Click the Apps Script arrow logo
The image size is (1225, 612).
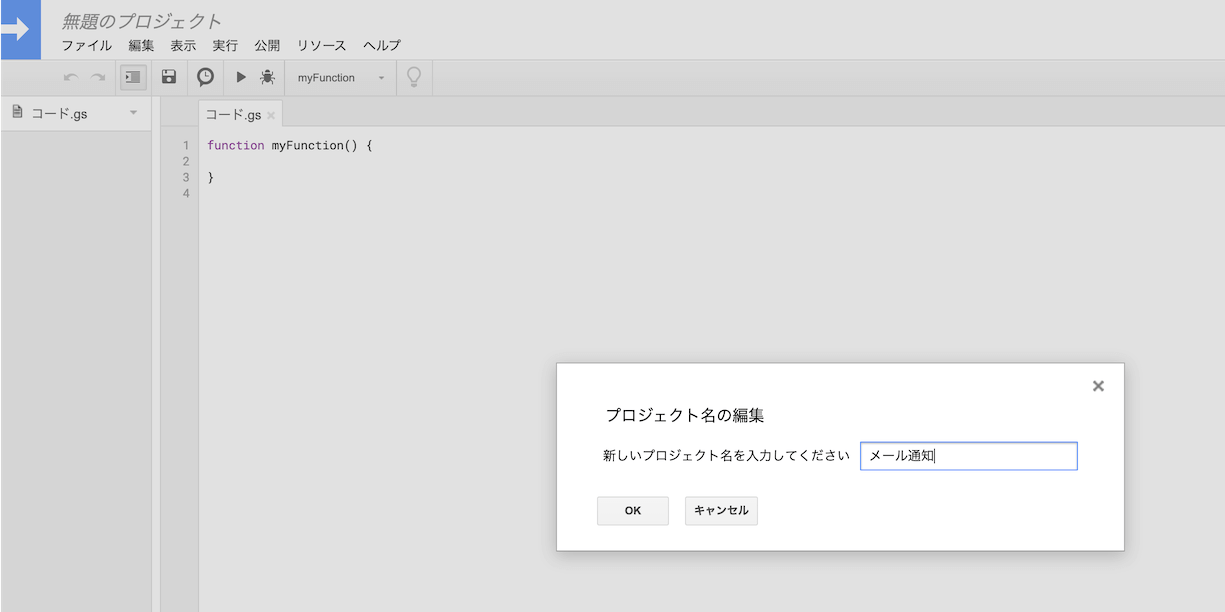pyautogui.click(x=20, y=31)
